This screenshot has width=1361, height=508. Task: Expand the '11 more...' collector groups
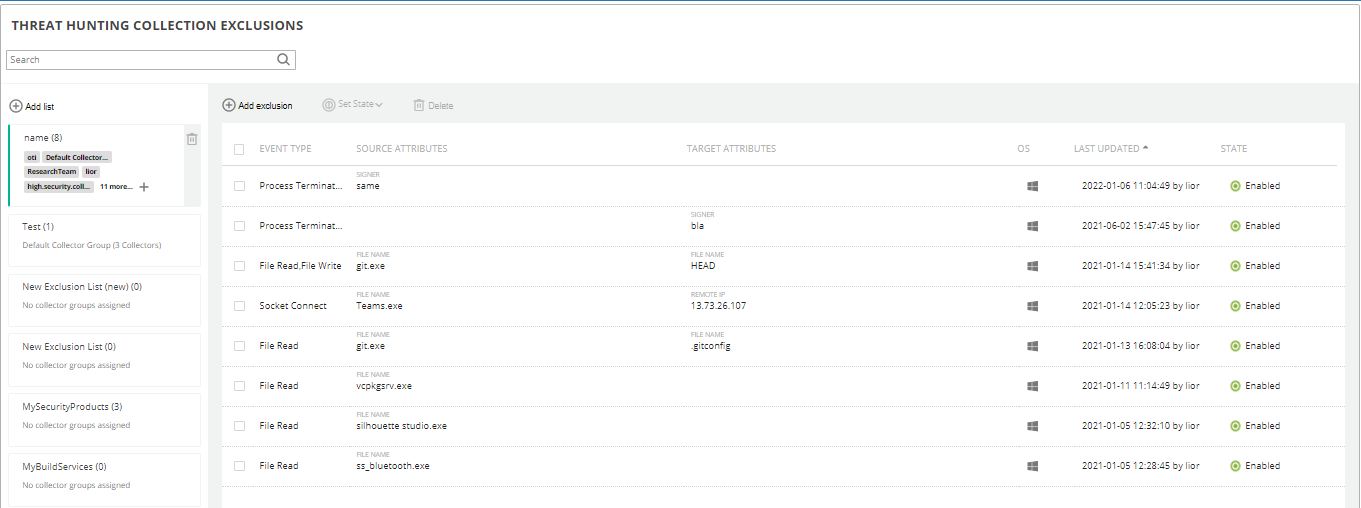pos(116,187)
